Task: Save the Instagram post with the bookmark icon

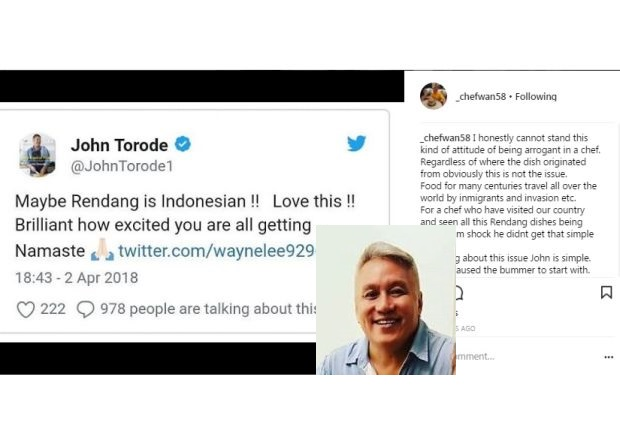Action: coord(606,293)
